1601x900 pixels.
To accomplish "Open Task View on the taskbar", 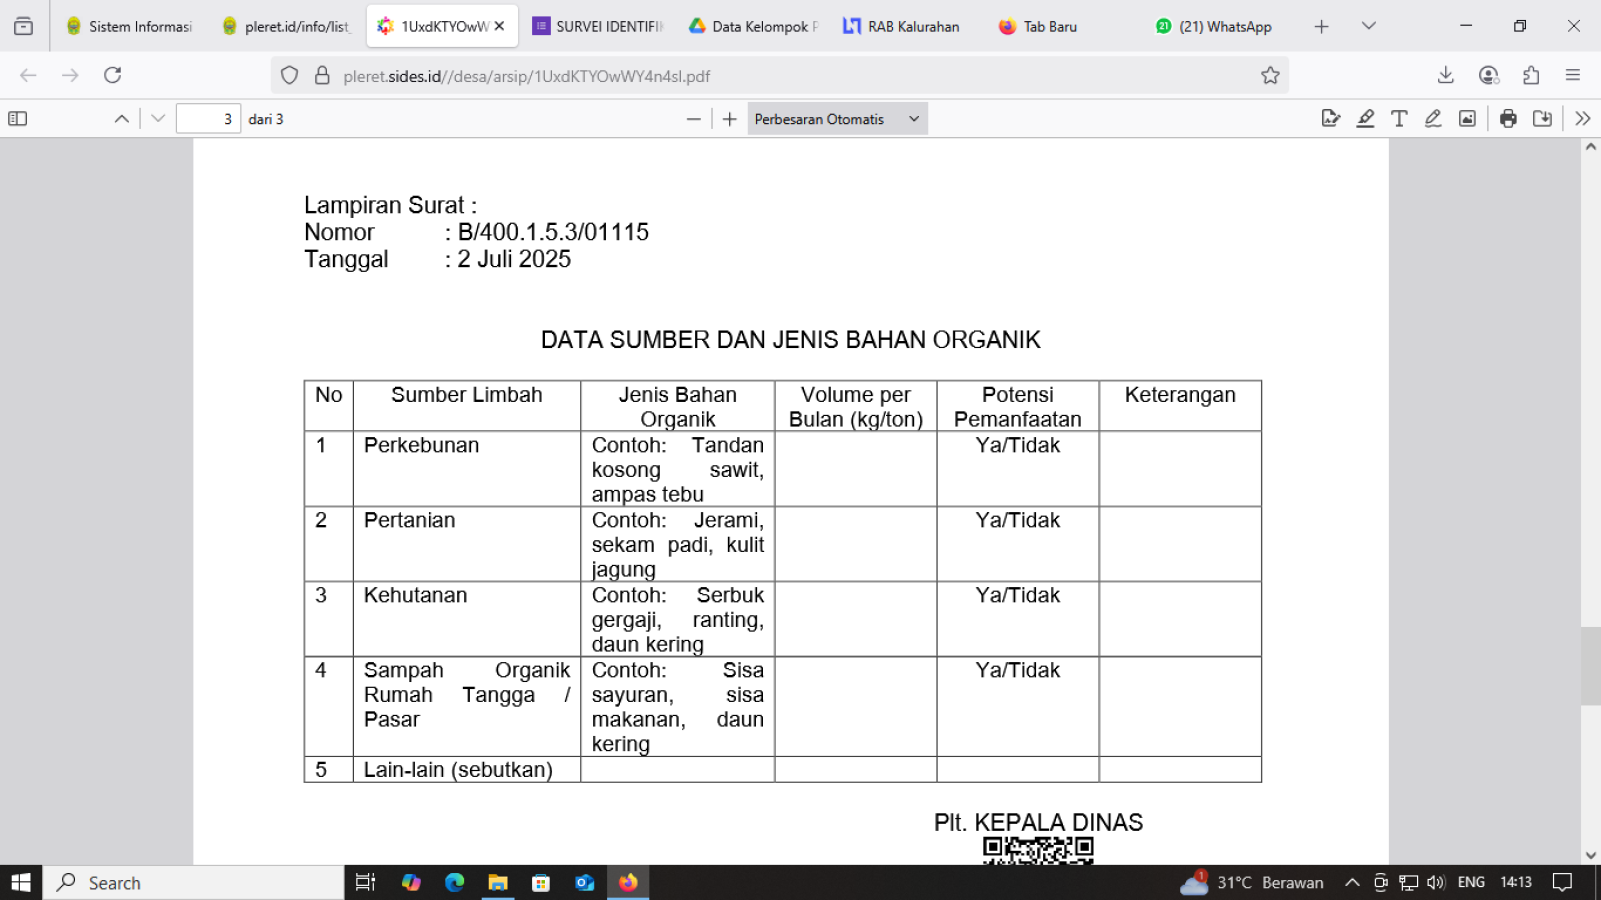I will pos(366,883).
